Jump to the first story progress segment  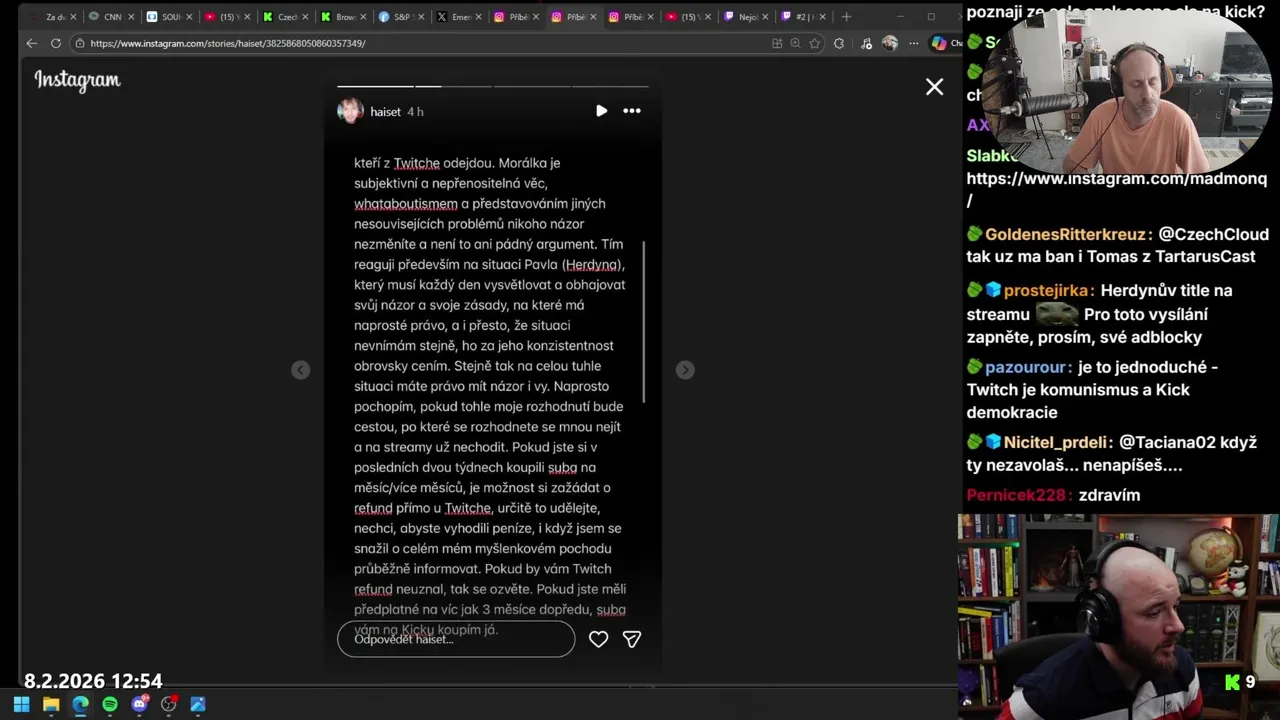pos(375,86)
